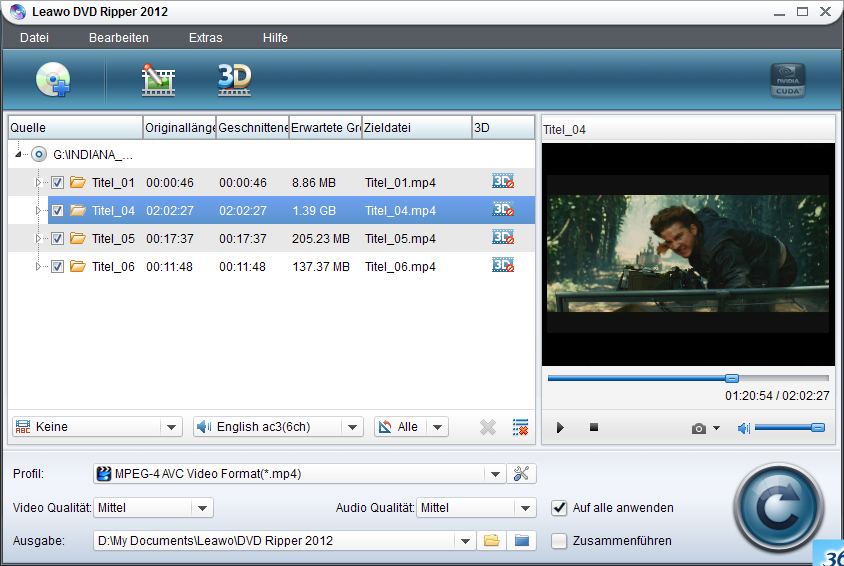Viewport: 844px width, 566px height.
Task: Click the 3D icon for Titel_01
Action: tap(503, 182)
